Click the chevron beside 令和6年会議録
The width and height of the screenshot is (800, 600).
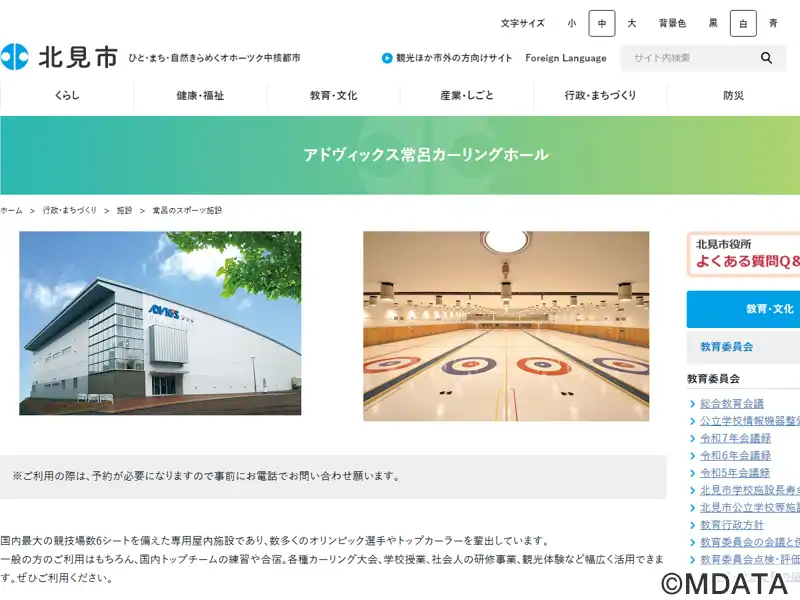(x=692, y=456)
